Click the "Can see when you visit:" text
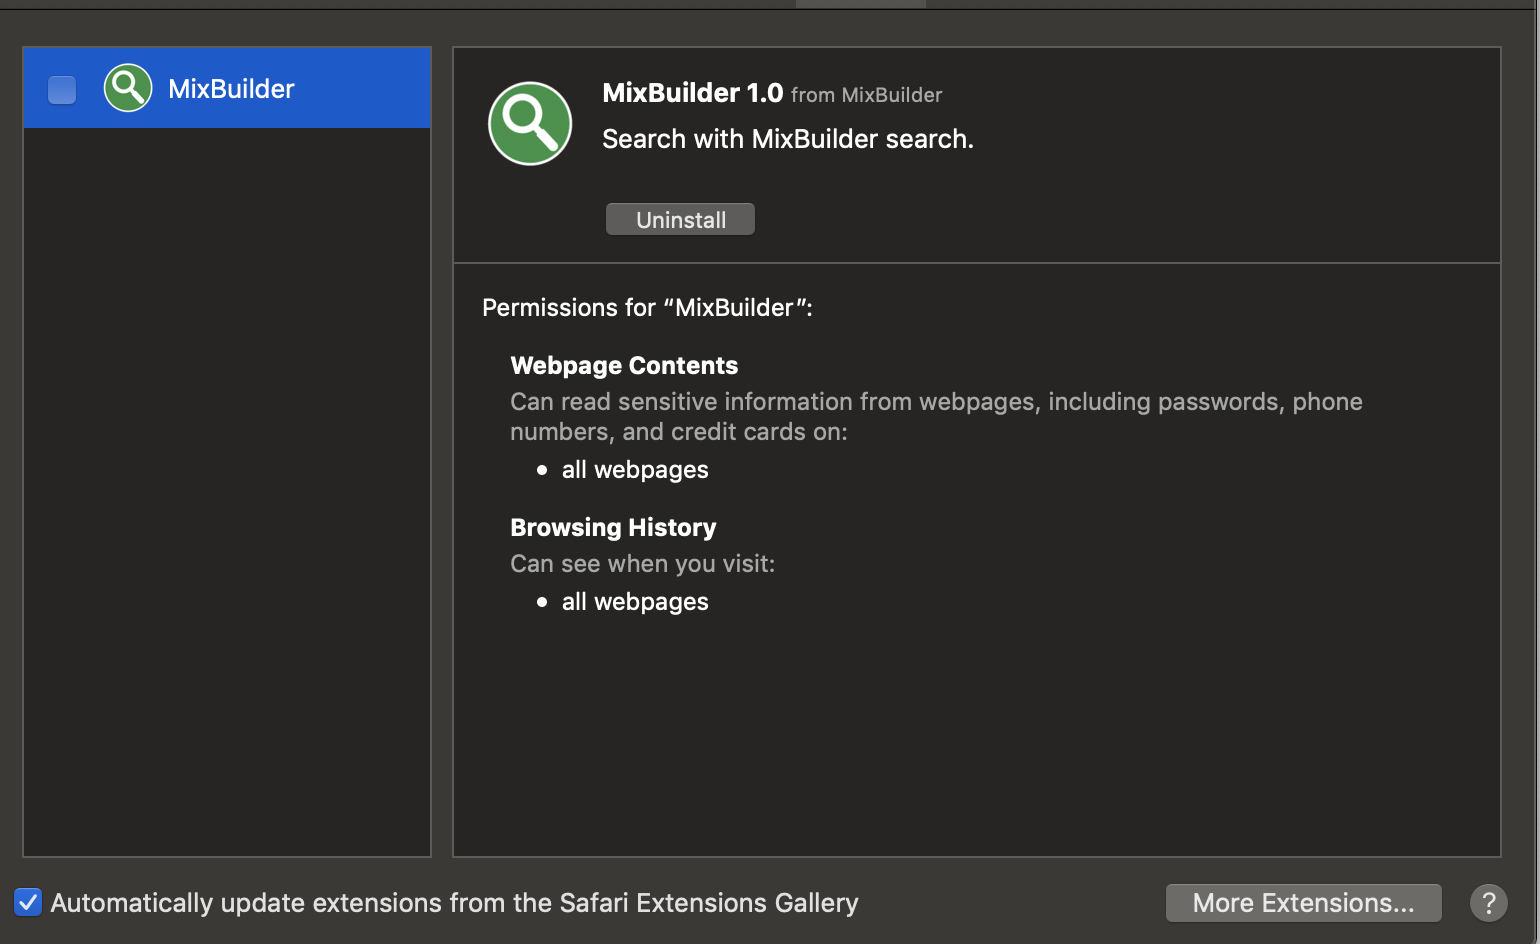The width and height of the screenshot is (1540, 944). click(642, 564)
